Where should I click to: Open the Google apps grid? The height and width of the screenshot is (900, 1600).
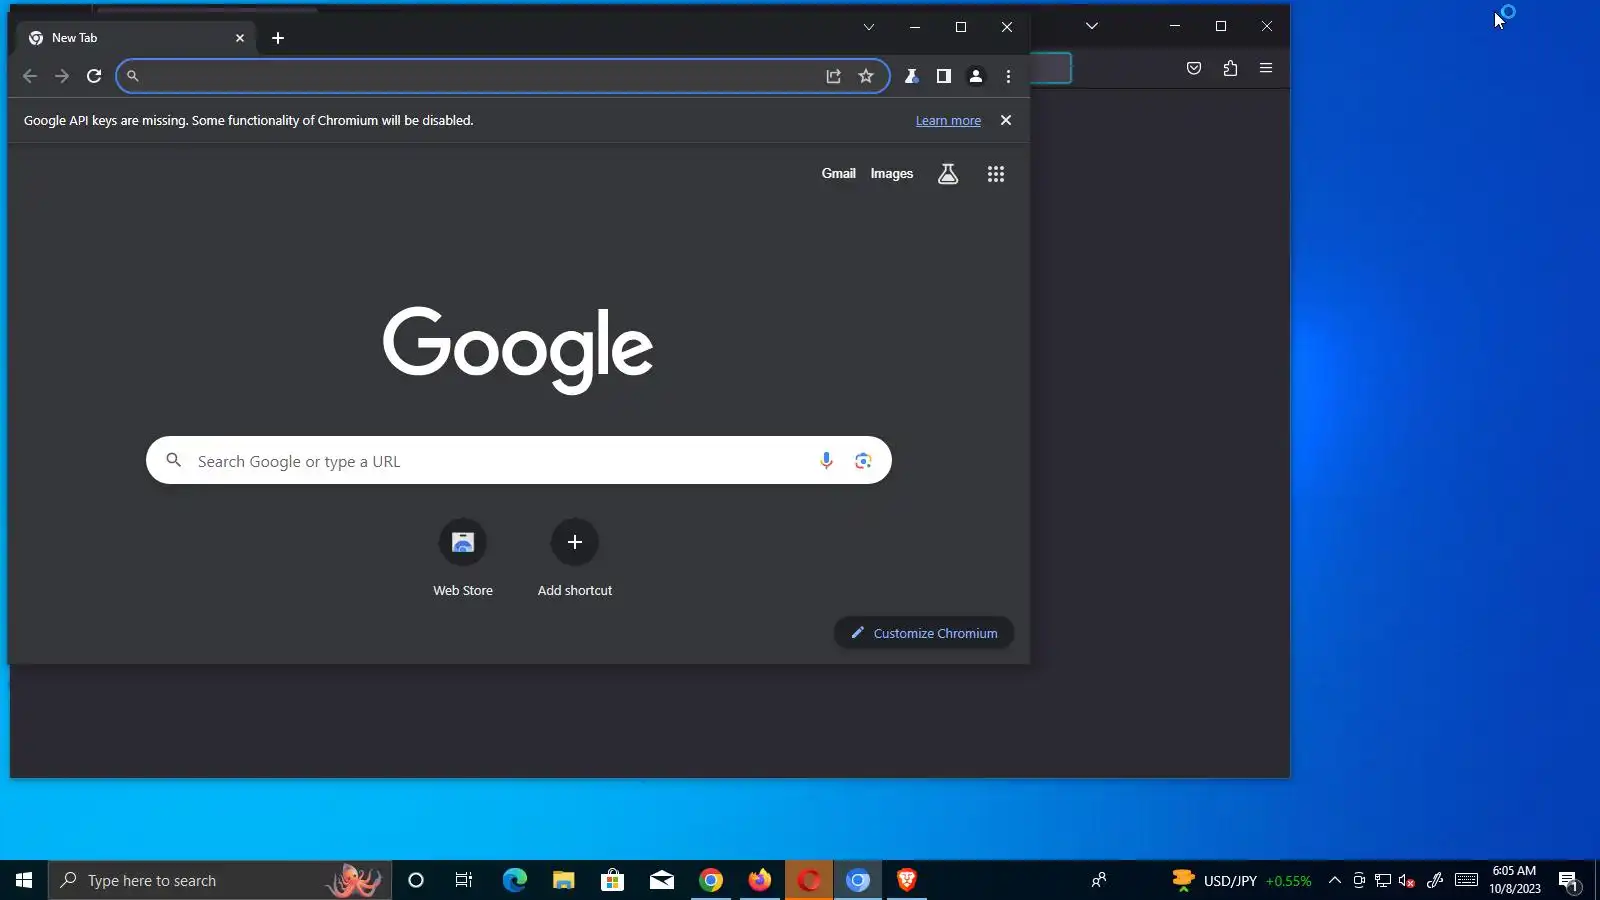click(x=996, y=174)
